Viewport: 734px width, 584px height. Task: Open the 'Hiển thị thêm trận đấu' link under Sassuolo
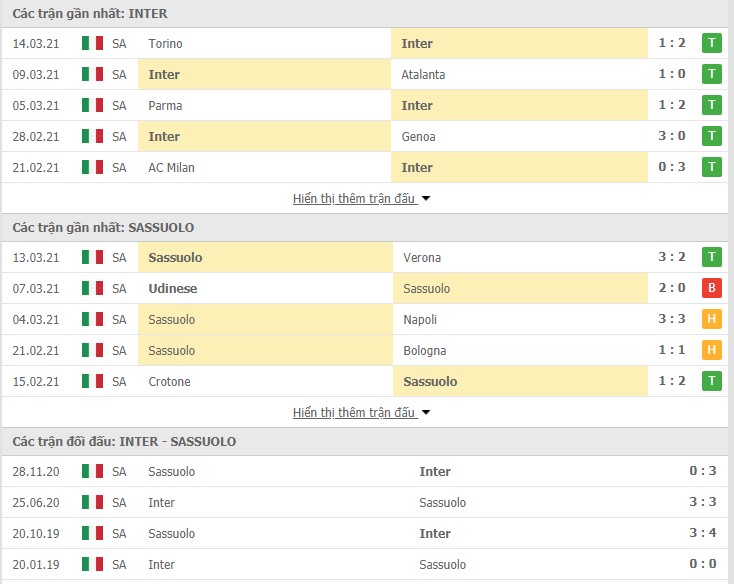coord(354,413)
